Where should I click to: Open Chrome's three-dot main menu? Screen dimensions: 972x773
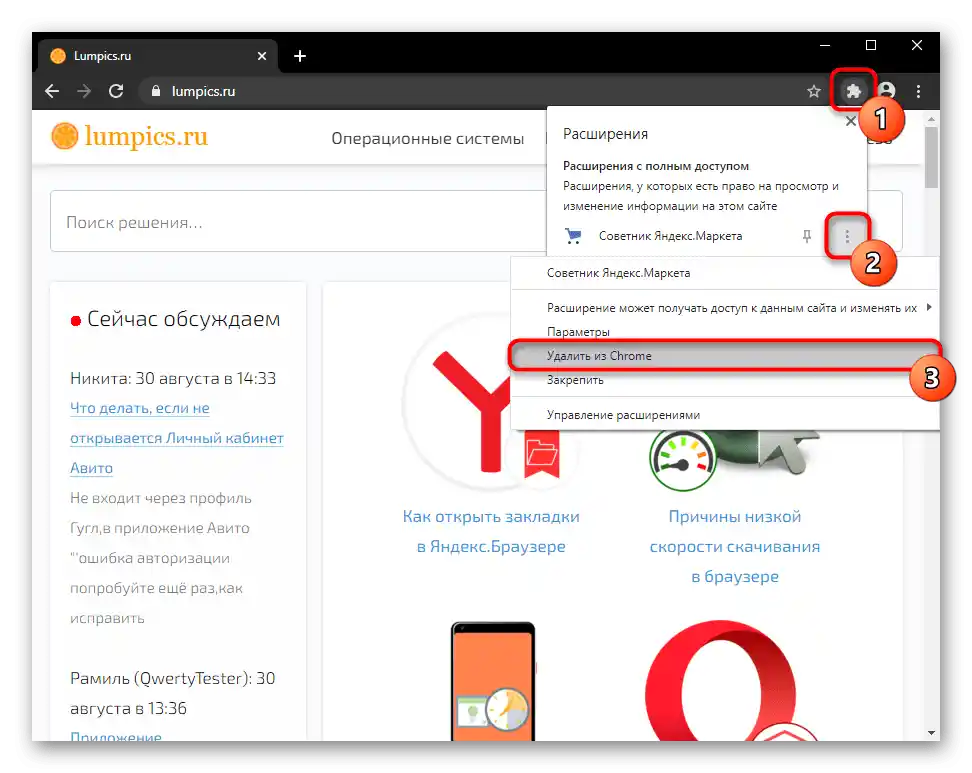[919, 91]
